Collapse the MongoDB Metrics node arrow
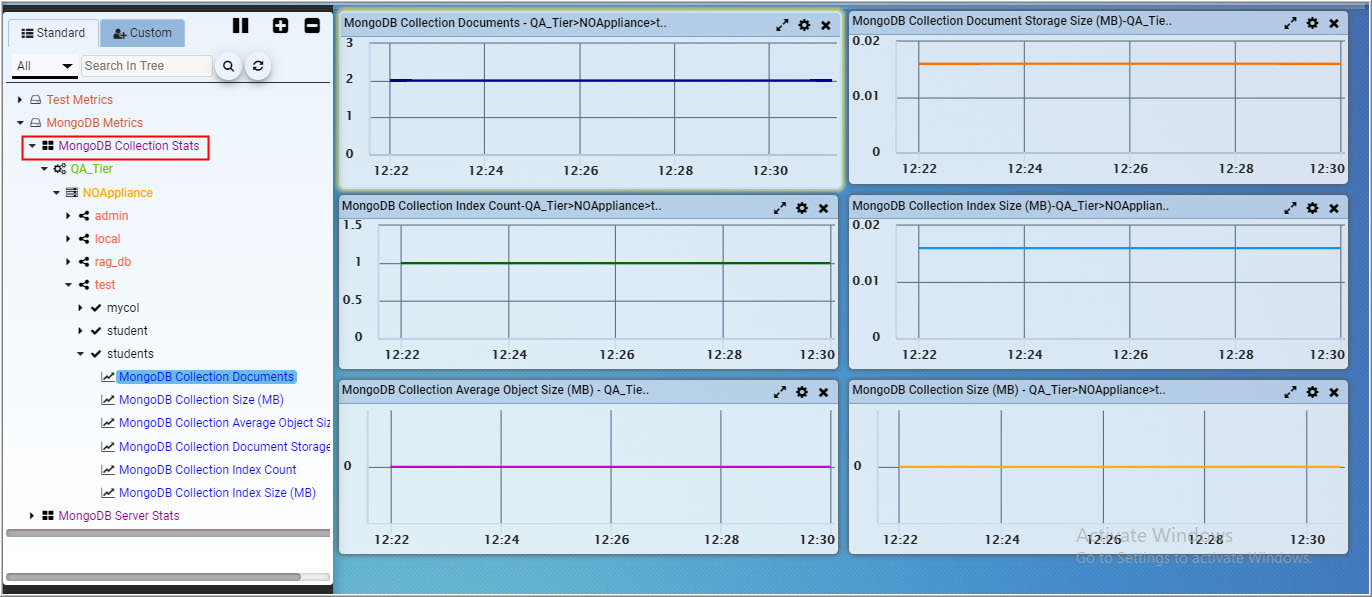Screen dimensions: 1372x597 tap(20, 123)
